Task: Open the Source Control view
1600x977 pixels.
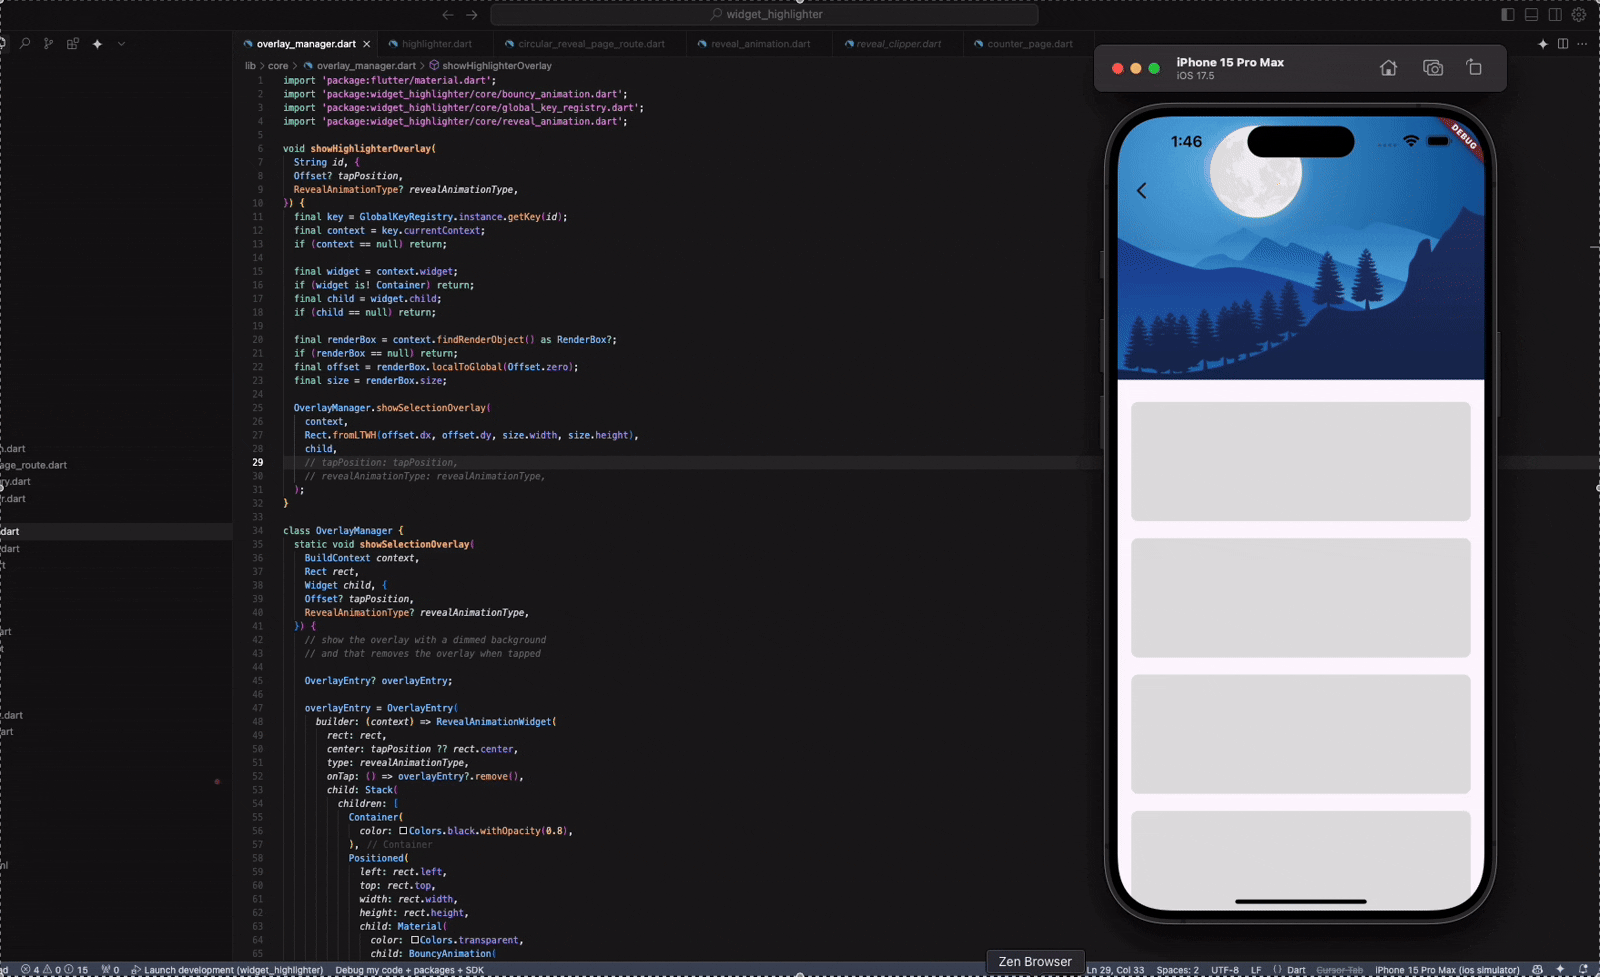Action: (x=48, y=44)
